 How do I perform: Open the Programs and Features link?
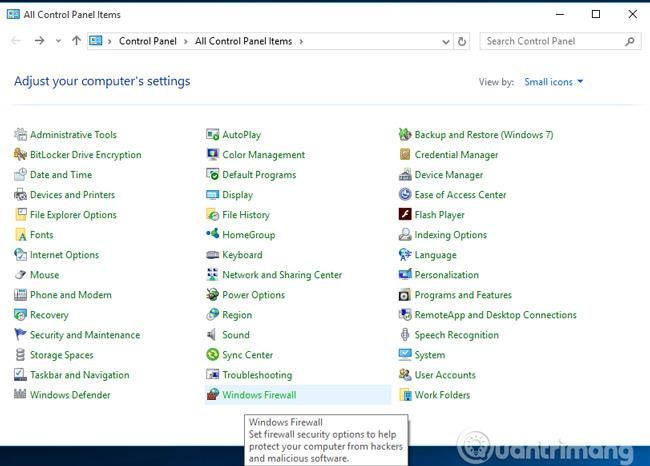[463, 295]
